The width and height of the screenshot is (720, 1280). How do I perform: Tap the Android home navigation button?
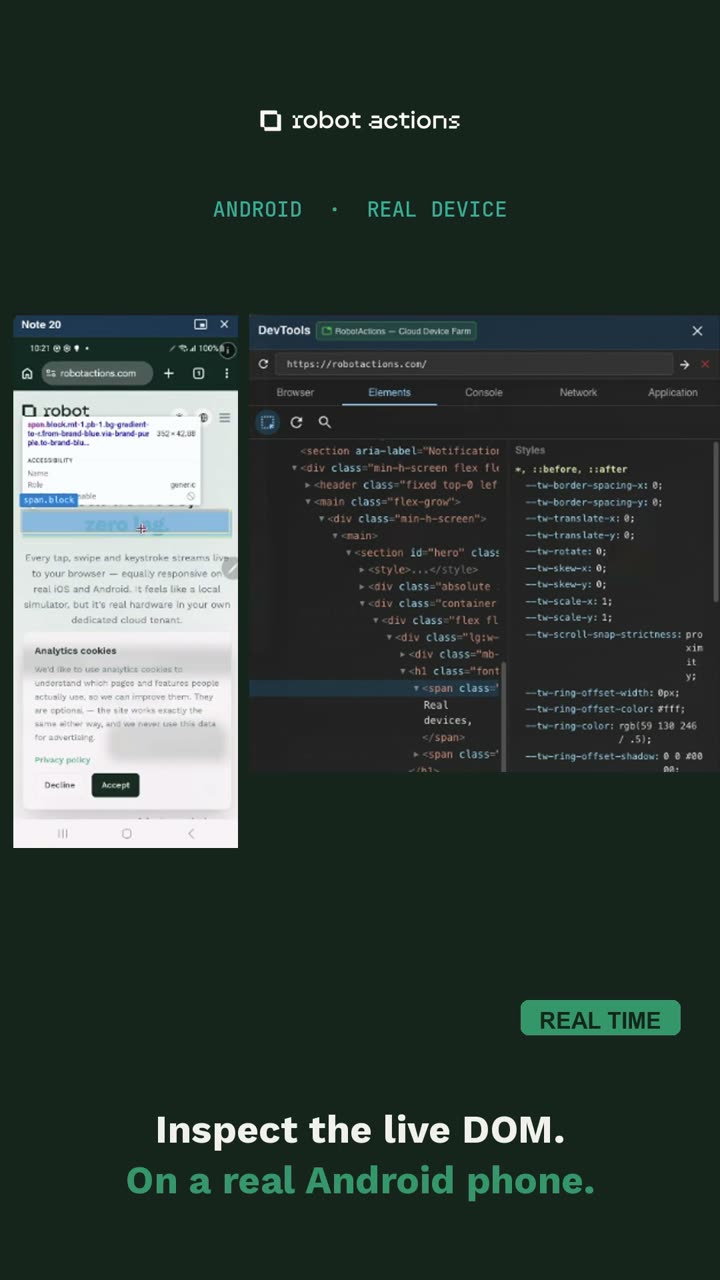[126, 833]
